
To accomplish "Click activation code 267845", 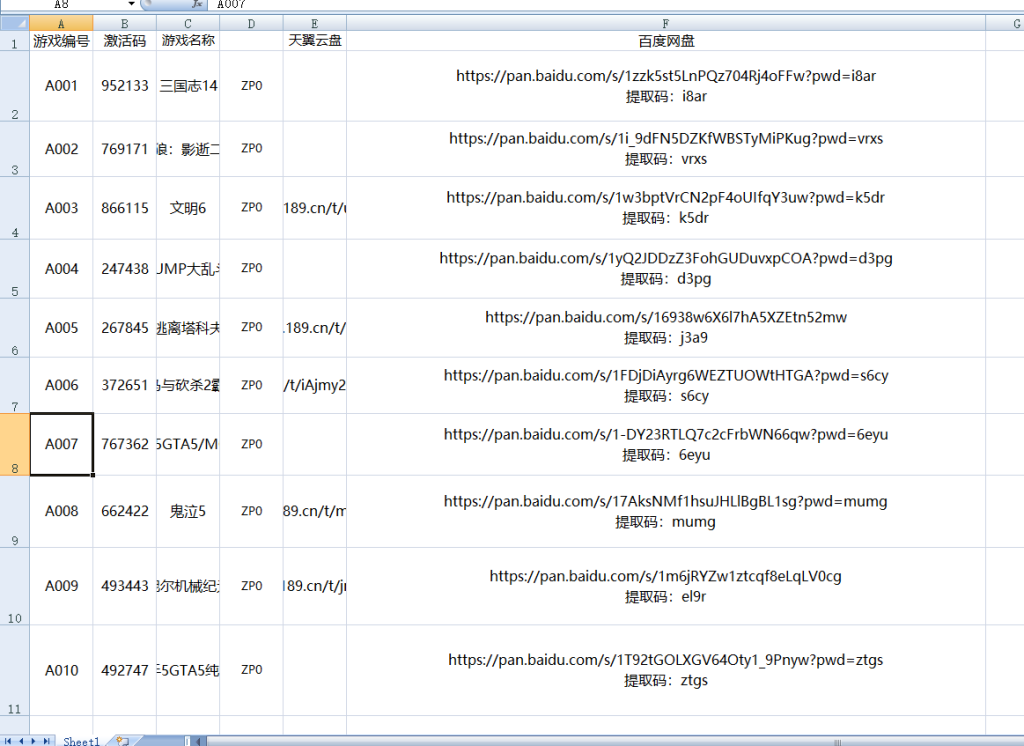I will pyautogui.click(x=125, y=328).
